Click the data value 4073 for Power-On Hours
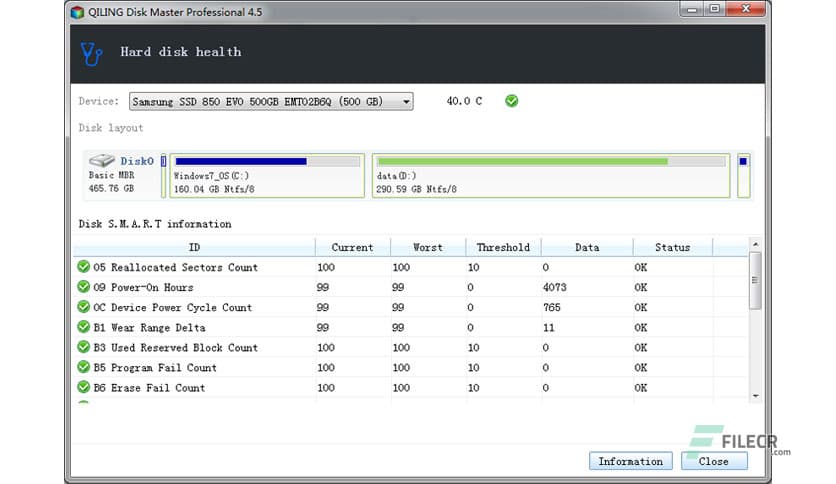The width and height of the screenshot is (836, 484). pyautogui.click(x=554, y=287)
